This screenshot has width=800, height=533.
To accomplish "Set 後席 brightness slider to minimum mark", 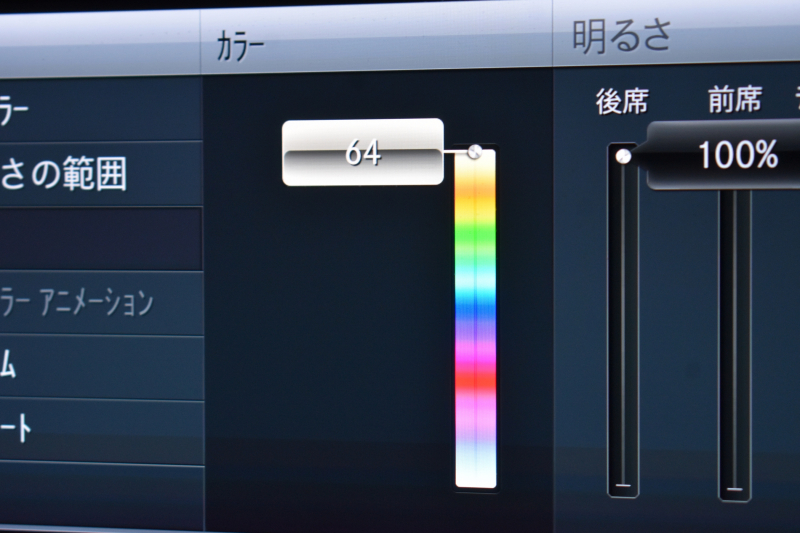I will coord(623,485).
